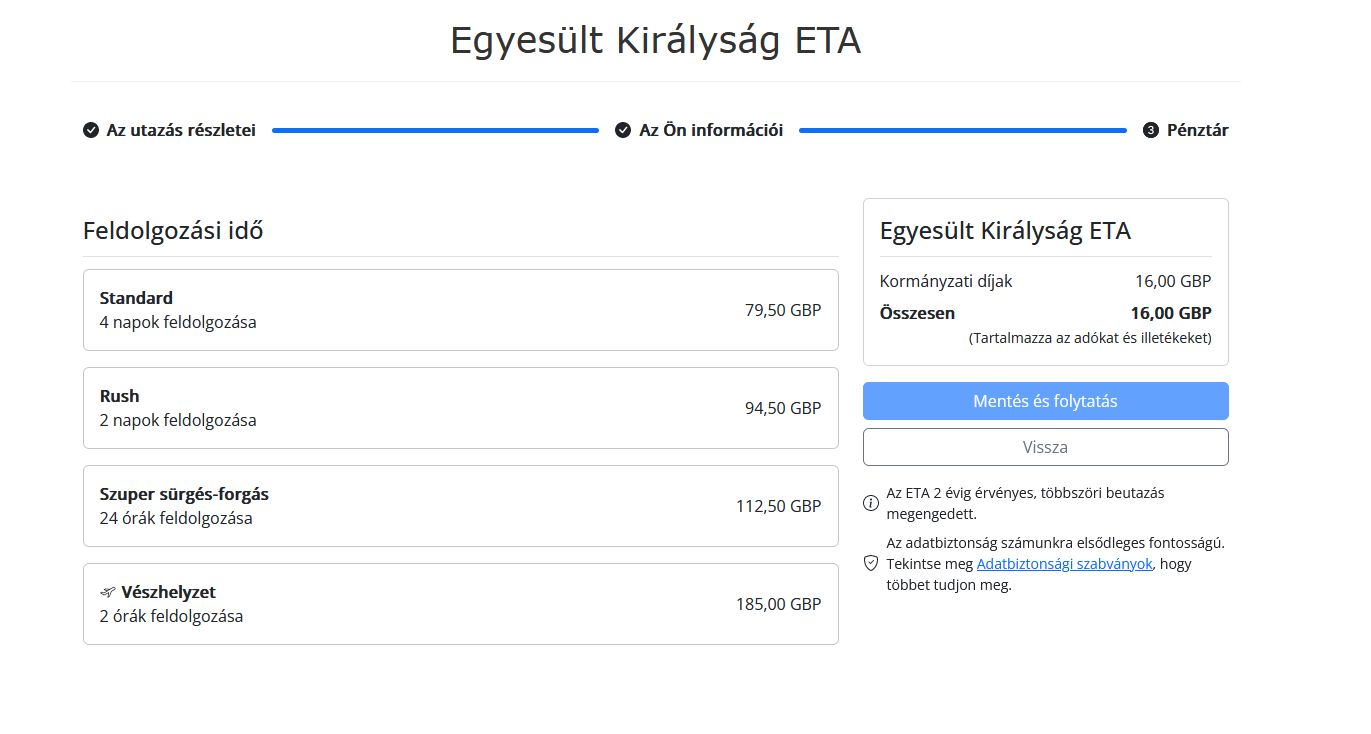Choose the Rush 2-day processing option

[461, 408]
